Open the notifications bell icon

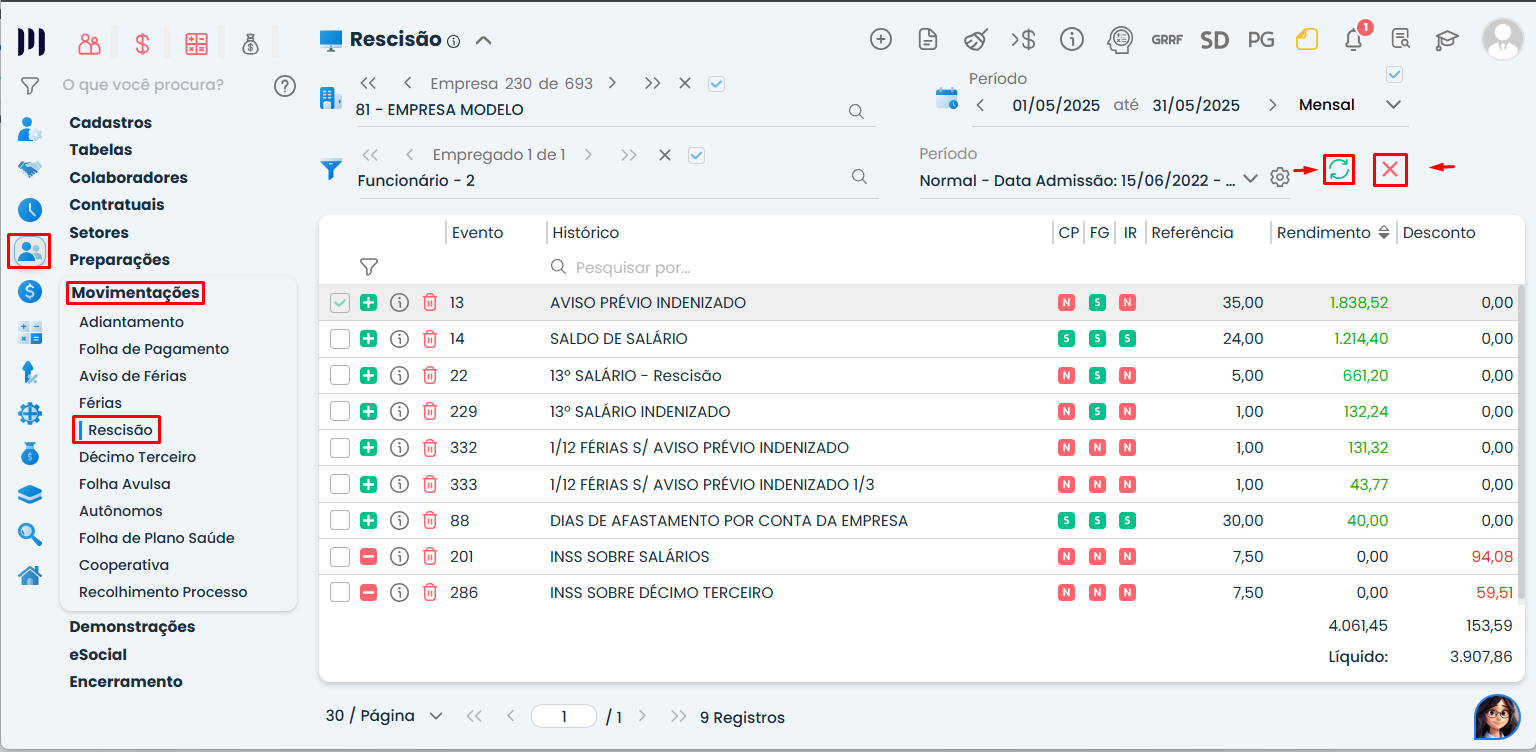click(1353, 40)
